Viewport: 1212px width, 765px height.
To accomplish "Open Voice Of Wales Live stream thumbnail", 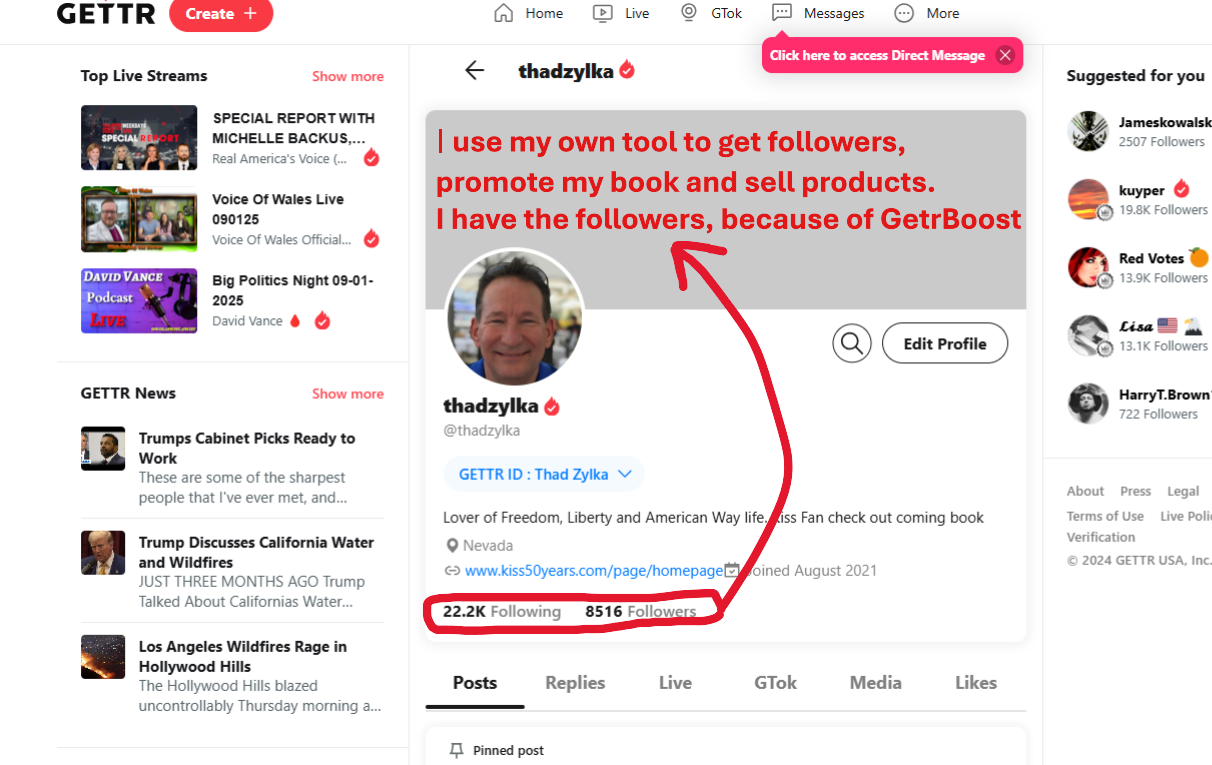I will click(x=139, y=219).
